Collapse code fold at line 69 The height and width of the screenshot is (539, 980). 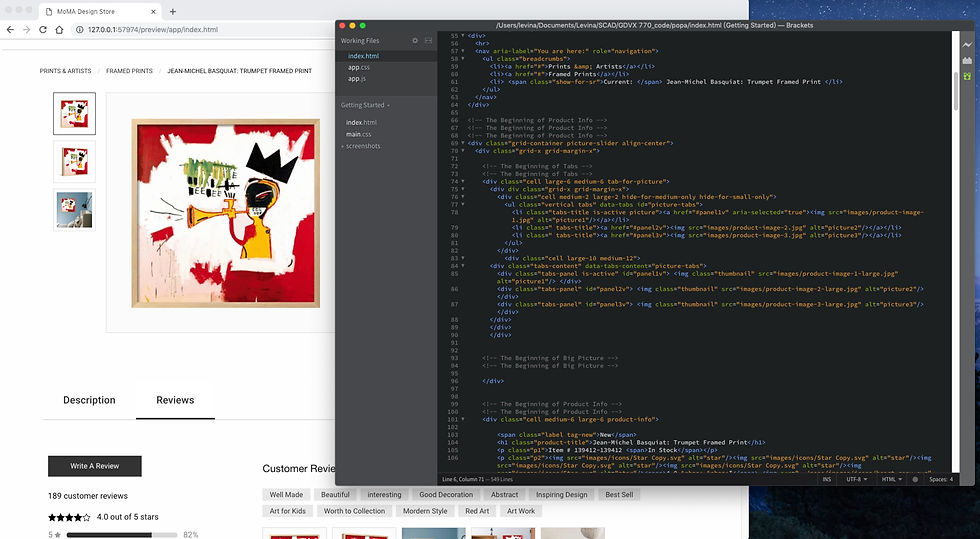pos(463,143)
